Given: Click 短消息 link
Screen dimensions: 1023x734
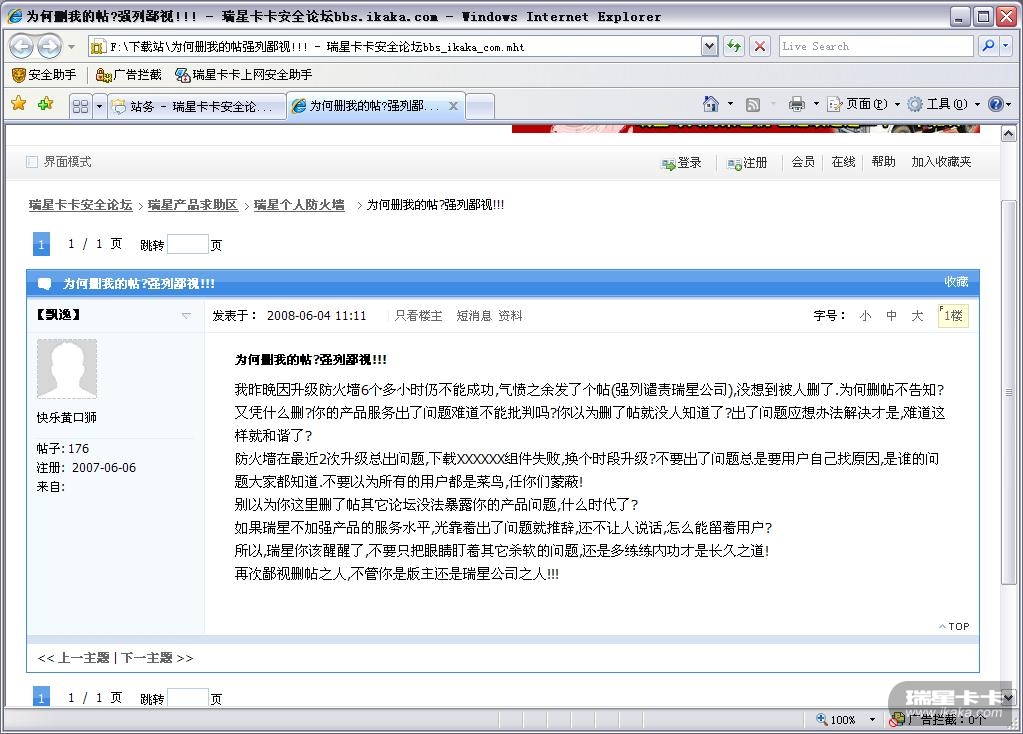Looking at the screenshot, I should (x=474, y=316).
